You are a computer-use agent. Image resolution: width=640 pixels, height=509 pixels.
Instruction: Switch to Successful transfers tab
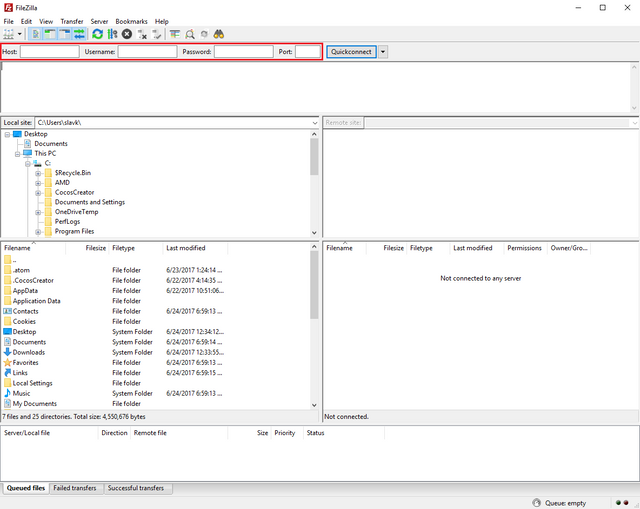coord(136,488)
